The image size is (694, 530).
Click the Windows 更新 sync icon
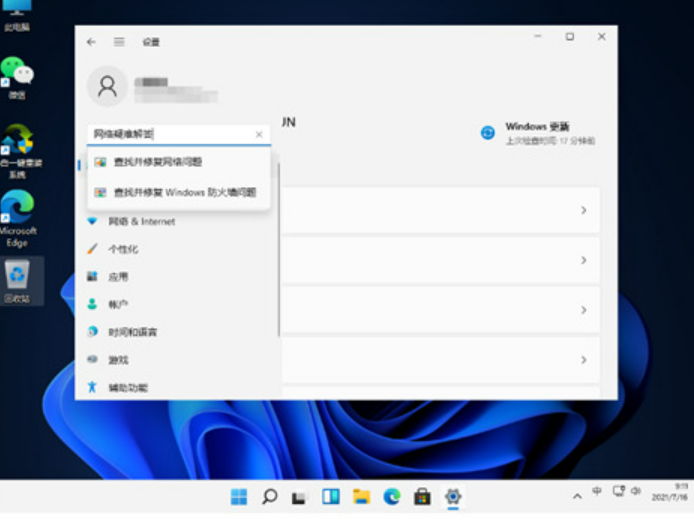488,133
